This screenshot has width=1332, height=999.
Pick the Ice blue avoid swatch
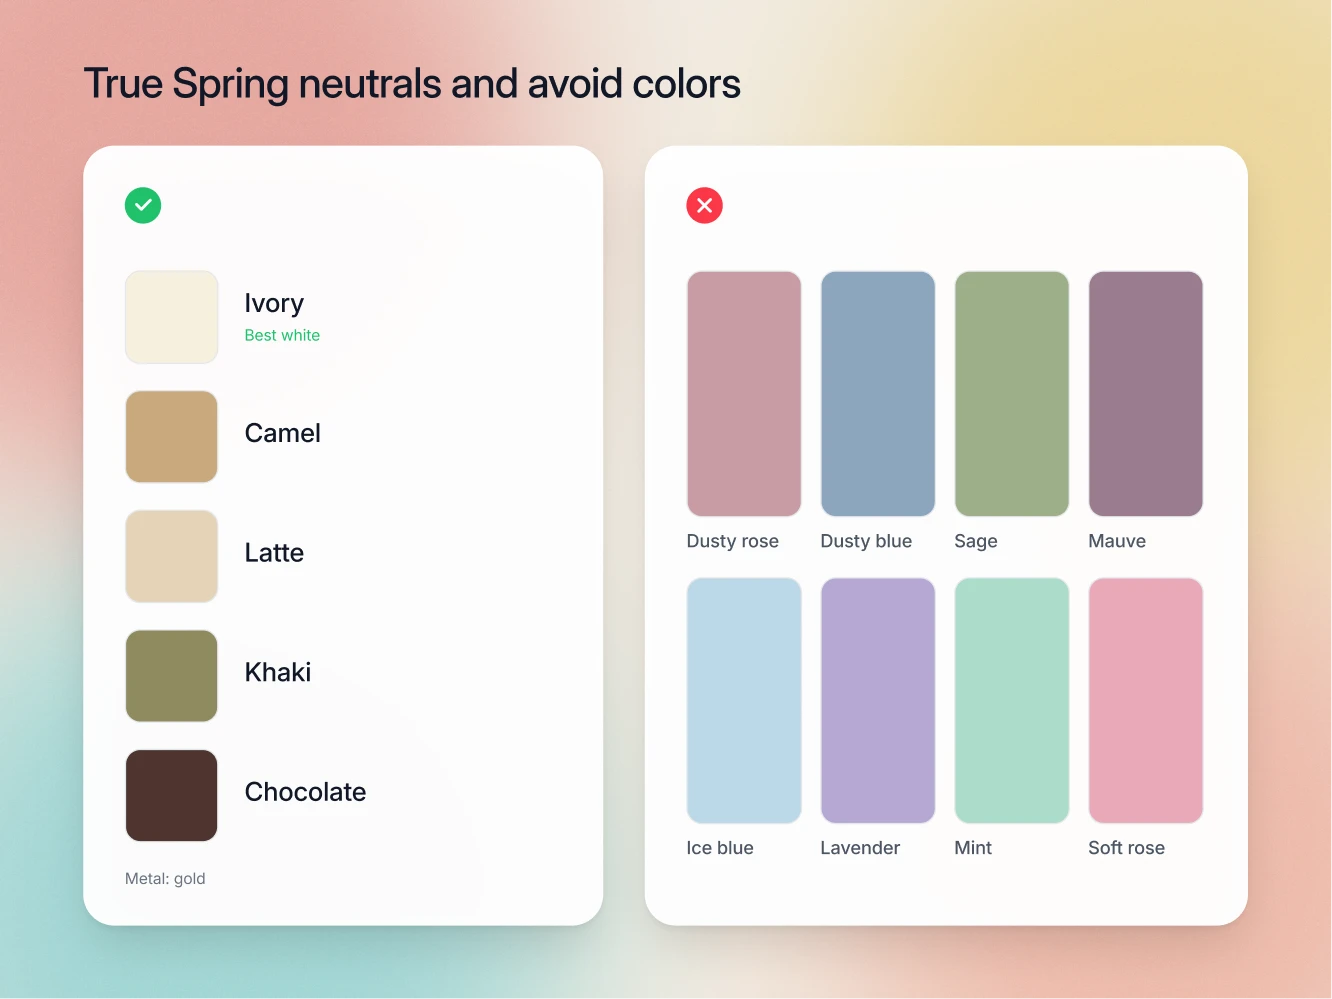click(x=744, y=701)
